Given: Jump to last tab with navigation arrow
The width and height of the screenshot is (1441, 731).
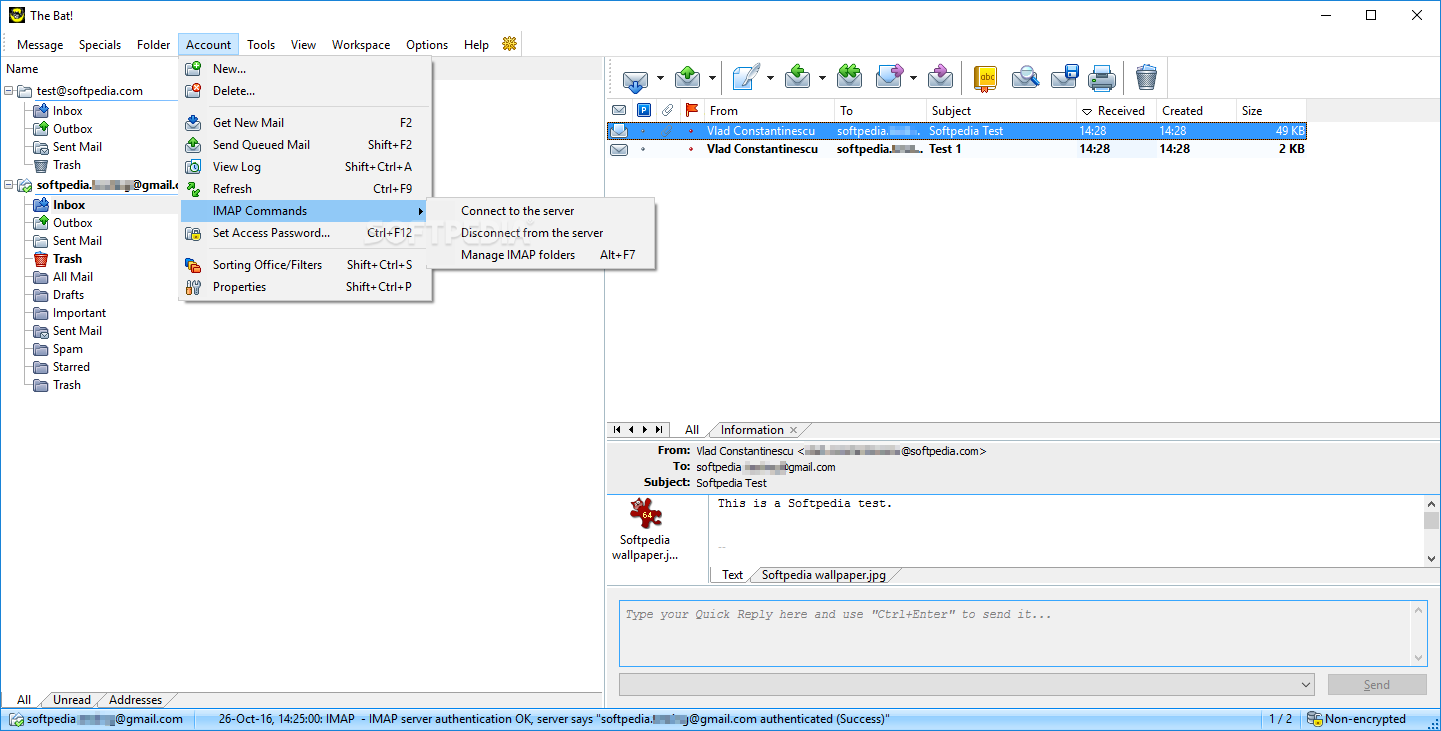Looking at the screenshot, I should point(659,430).
